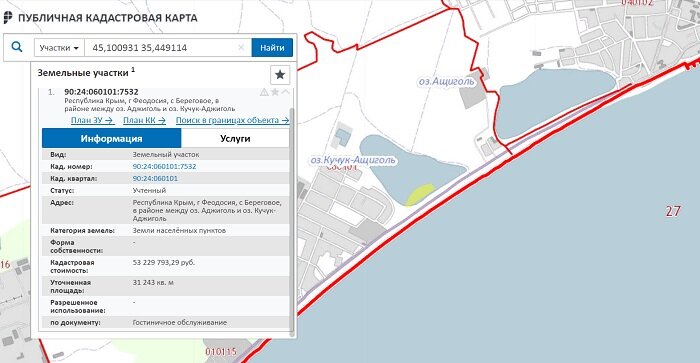Open the План ЗУ link

tap(92, 120)
